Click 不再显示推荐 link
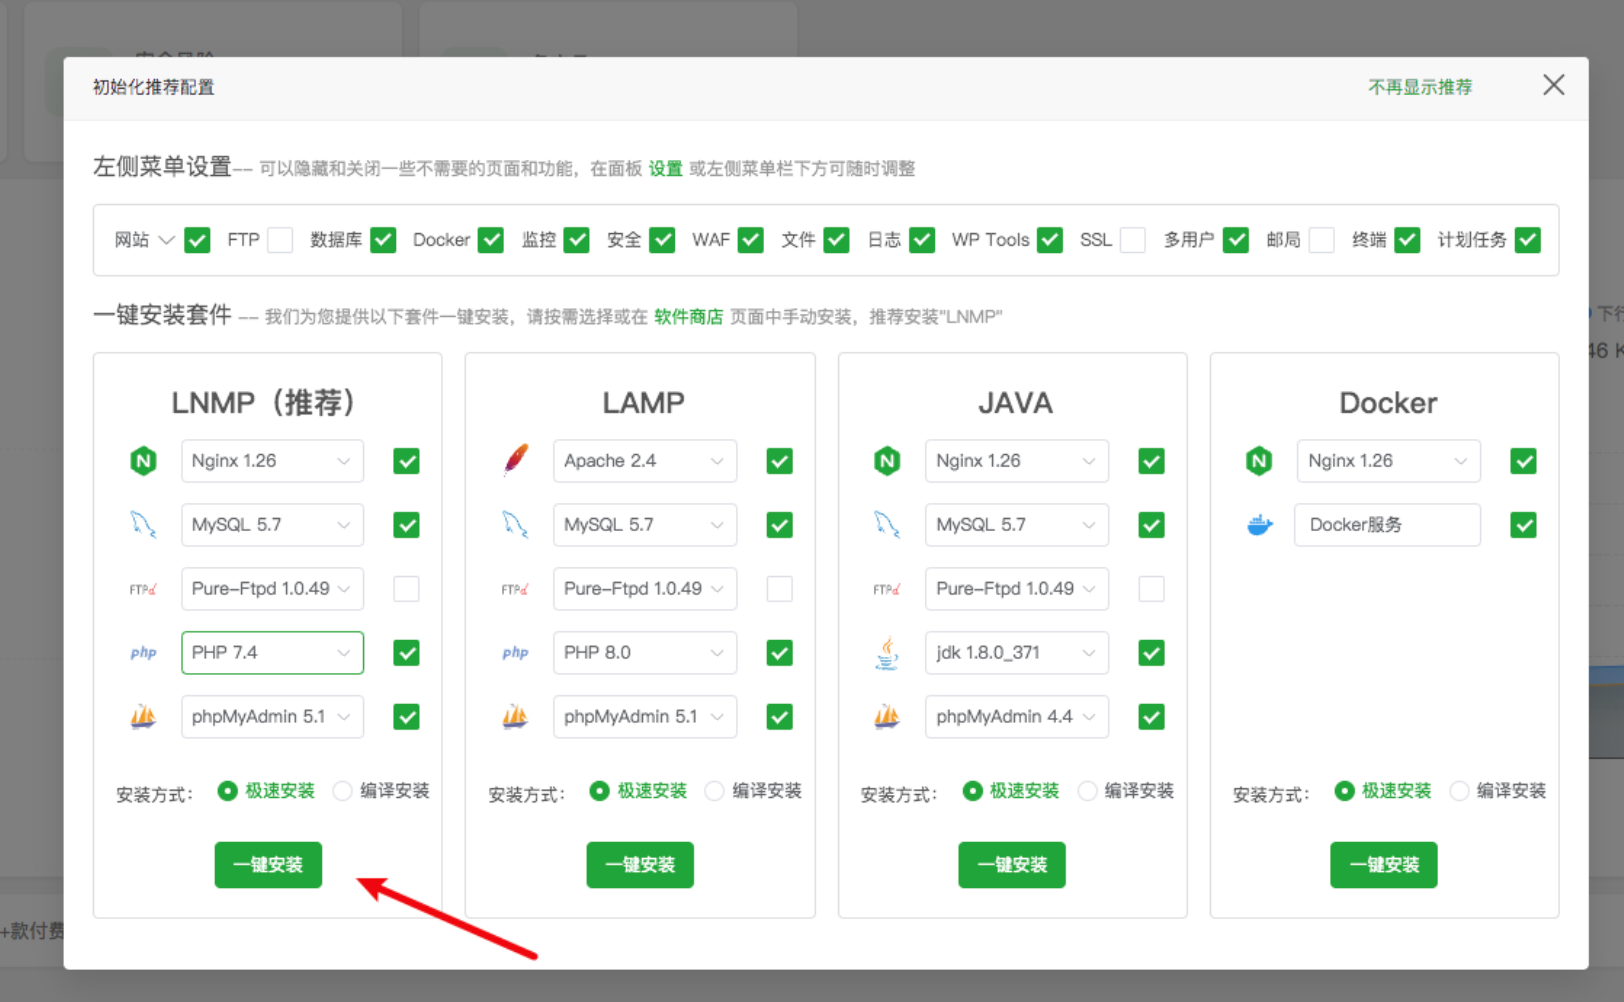Viewport: 1624px width, 1002px height. [x=1420, y=87]
